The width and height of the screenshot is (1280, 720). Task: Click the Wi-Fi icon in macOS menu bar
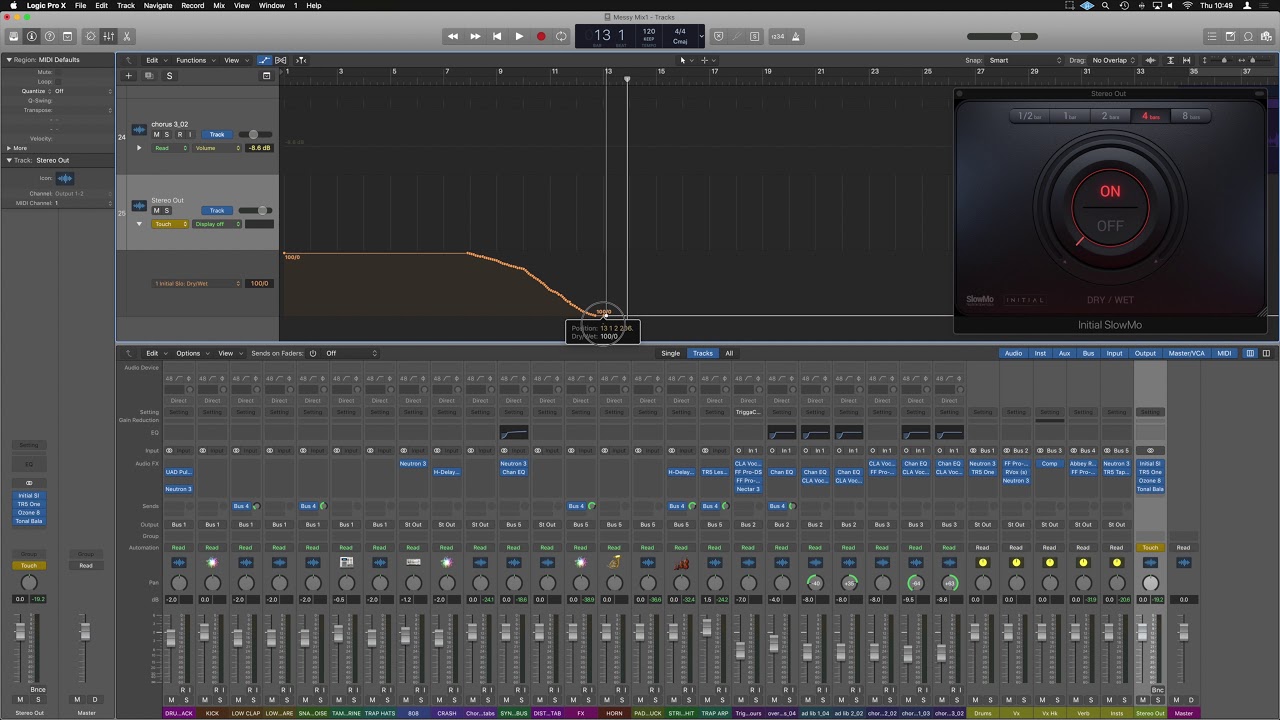[x=1187, y=5]
